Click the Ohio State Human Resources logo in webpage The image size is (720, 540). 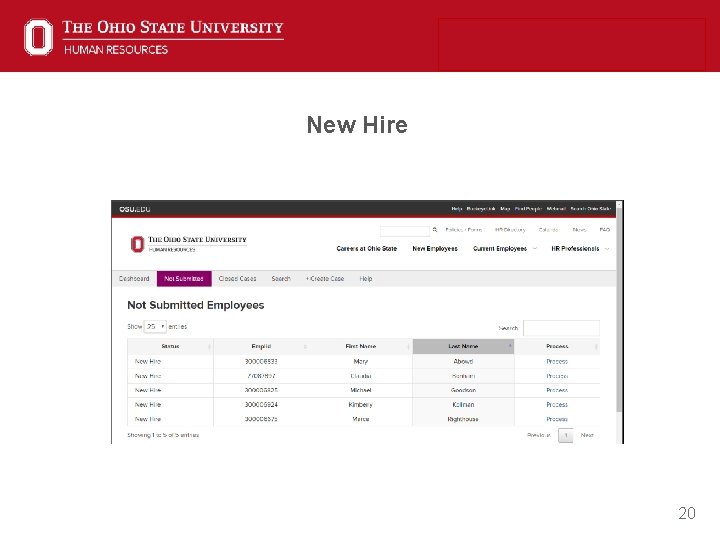point(188,244)
